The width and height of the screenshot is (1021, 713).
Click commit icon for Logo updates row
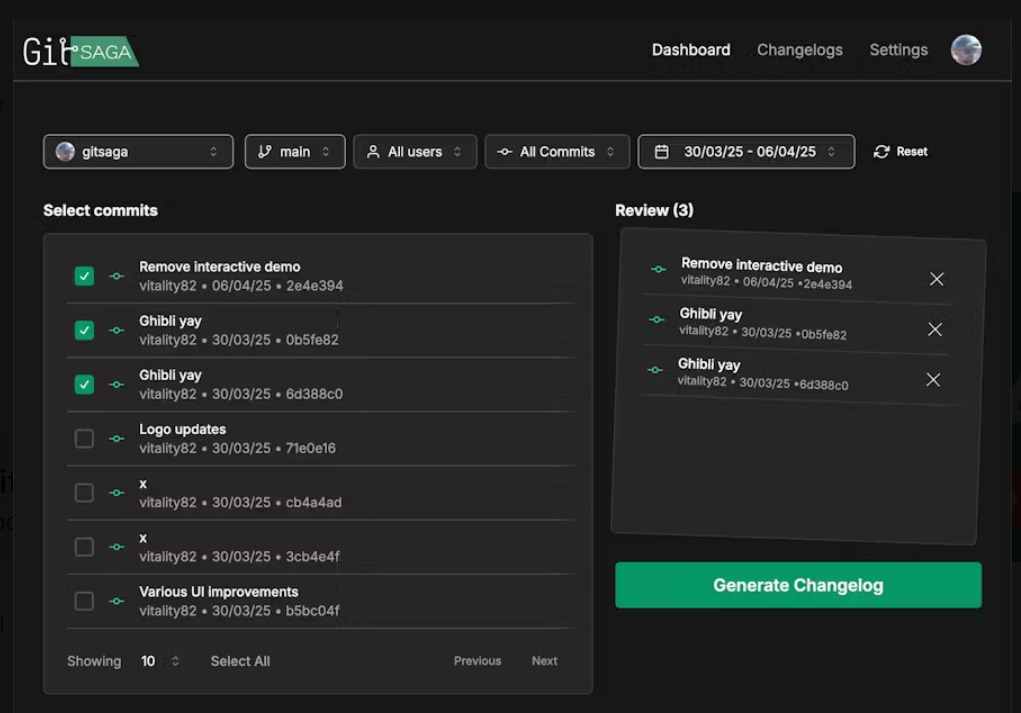[117, 438]
